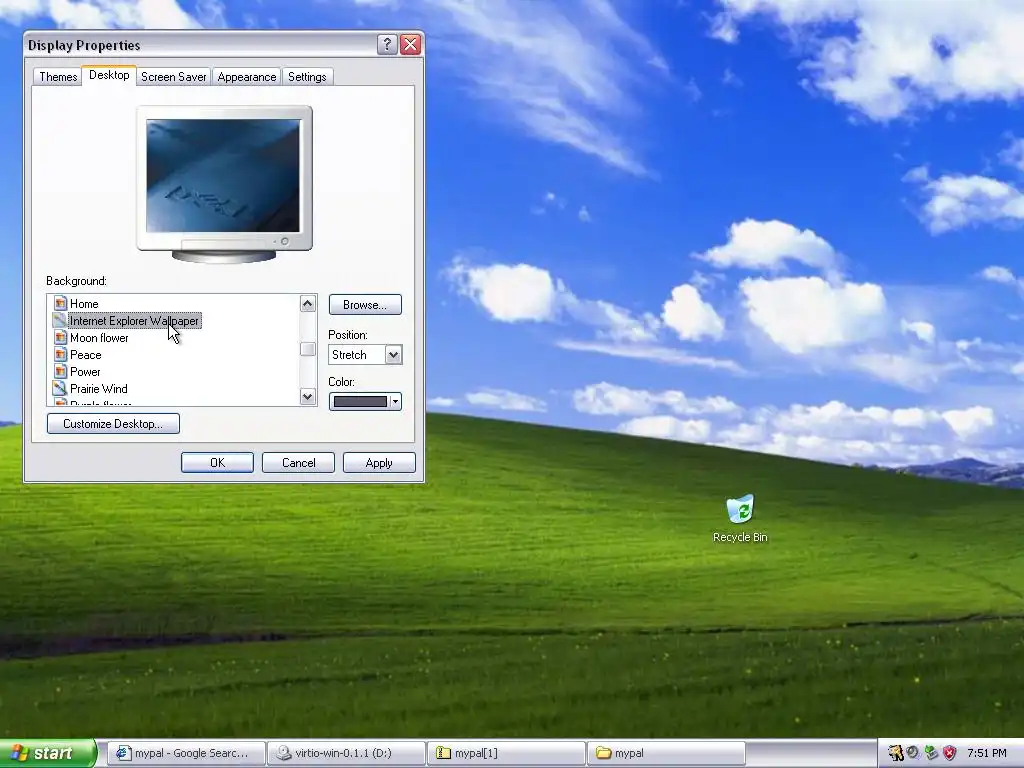1024x768 pixels.
Task: Select the 'Home' background entry
Action: (x=84, y=304)
